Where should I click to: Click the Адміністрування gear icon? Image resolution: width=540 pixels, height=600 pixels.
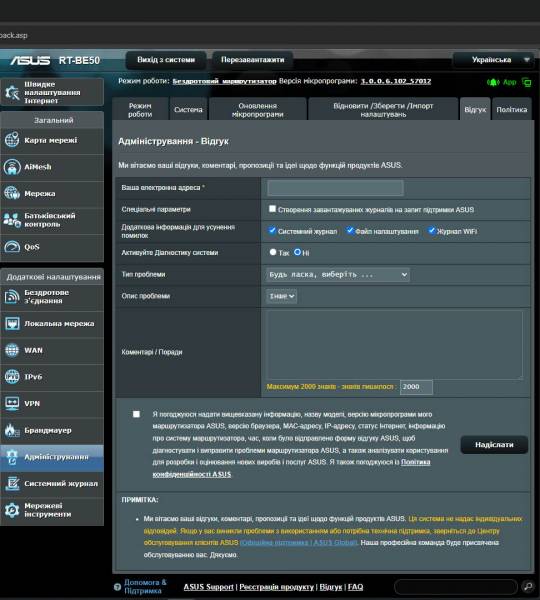coord(12,457)
